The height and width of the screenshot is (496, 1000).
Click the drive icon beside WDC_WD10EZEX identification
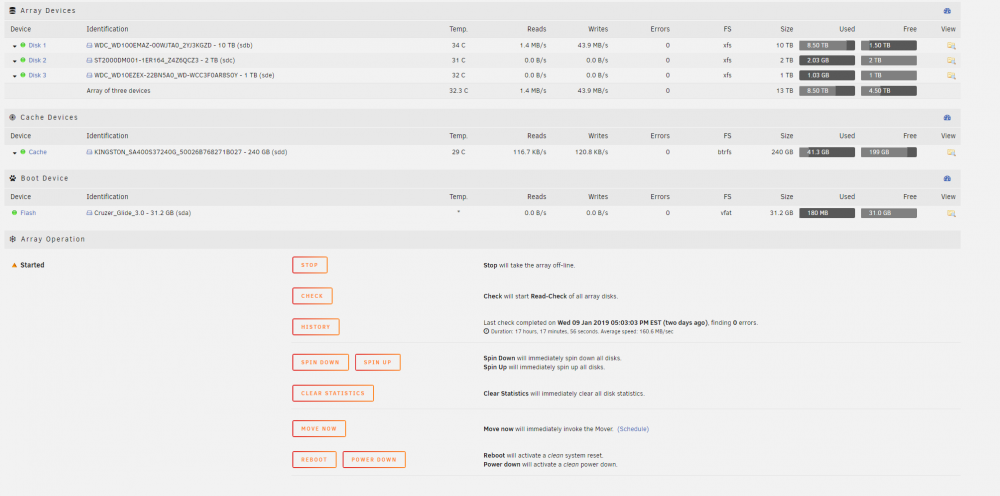coord(89,75)
